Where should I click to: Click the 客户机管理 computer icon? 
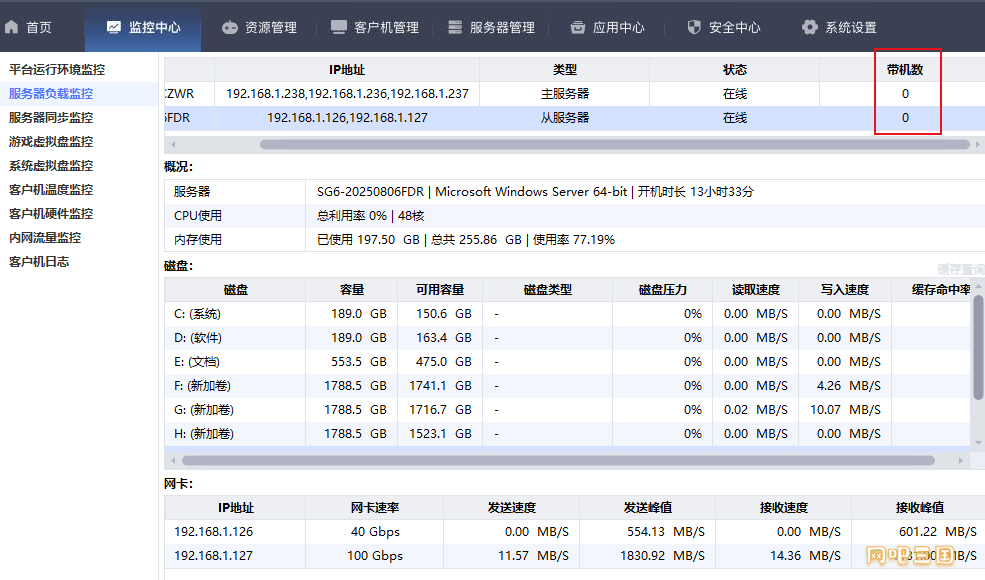click(339, 27)
